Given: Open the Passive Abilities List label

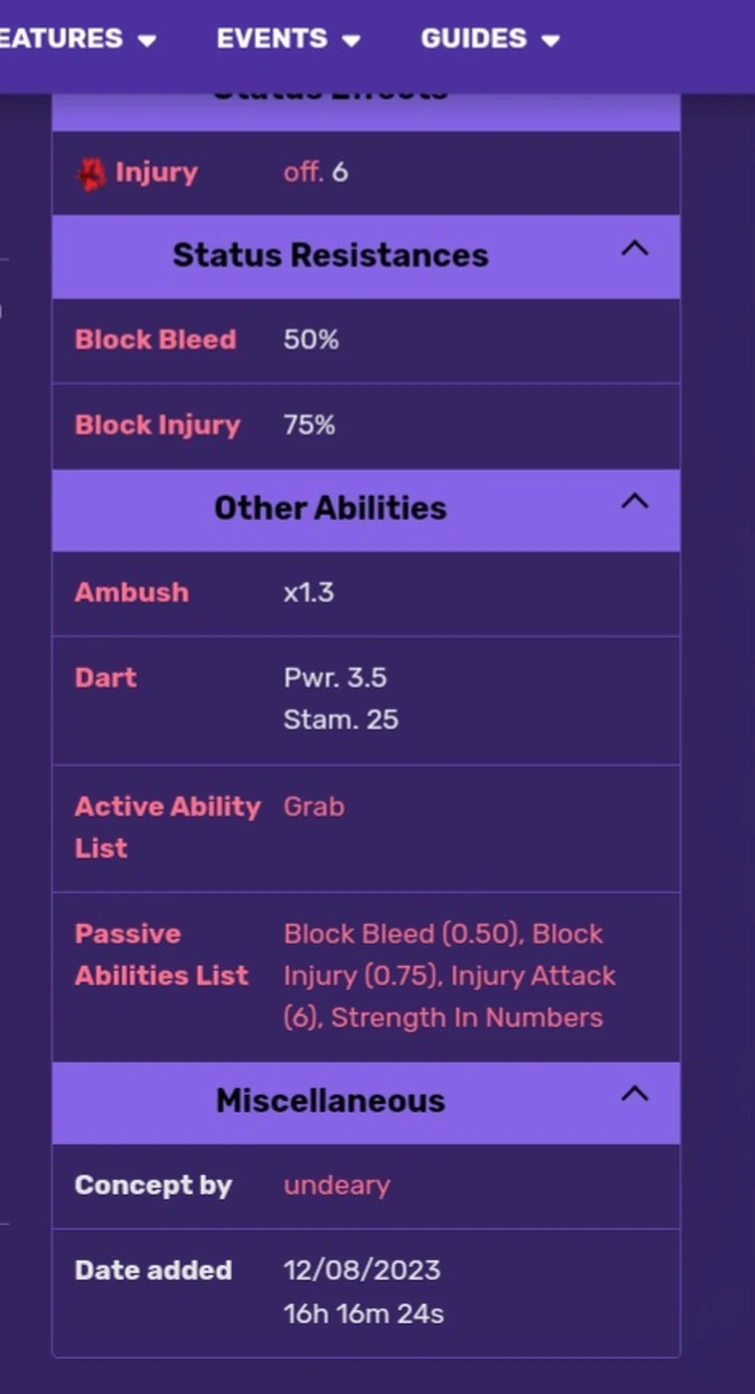Looking at the screenshot, I should tap(161, 954).
